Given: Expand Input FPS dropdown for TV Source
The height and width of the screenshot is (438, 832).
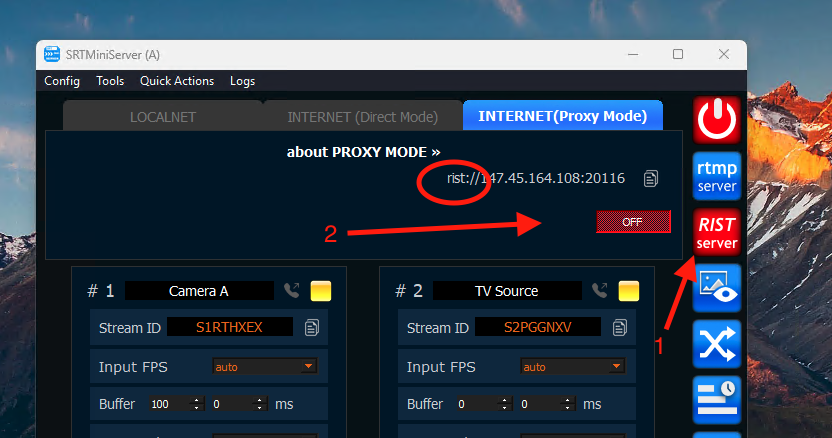Looking at the screenshot, I should 617,367.
